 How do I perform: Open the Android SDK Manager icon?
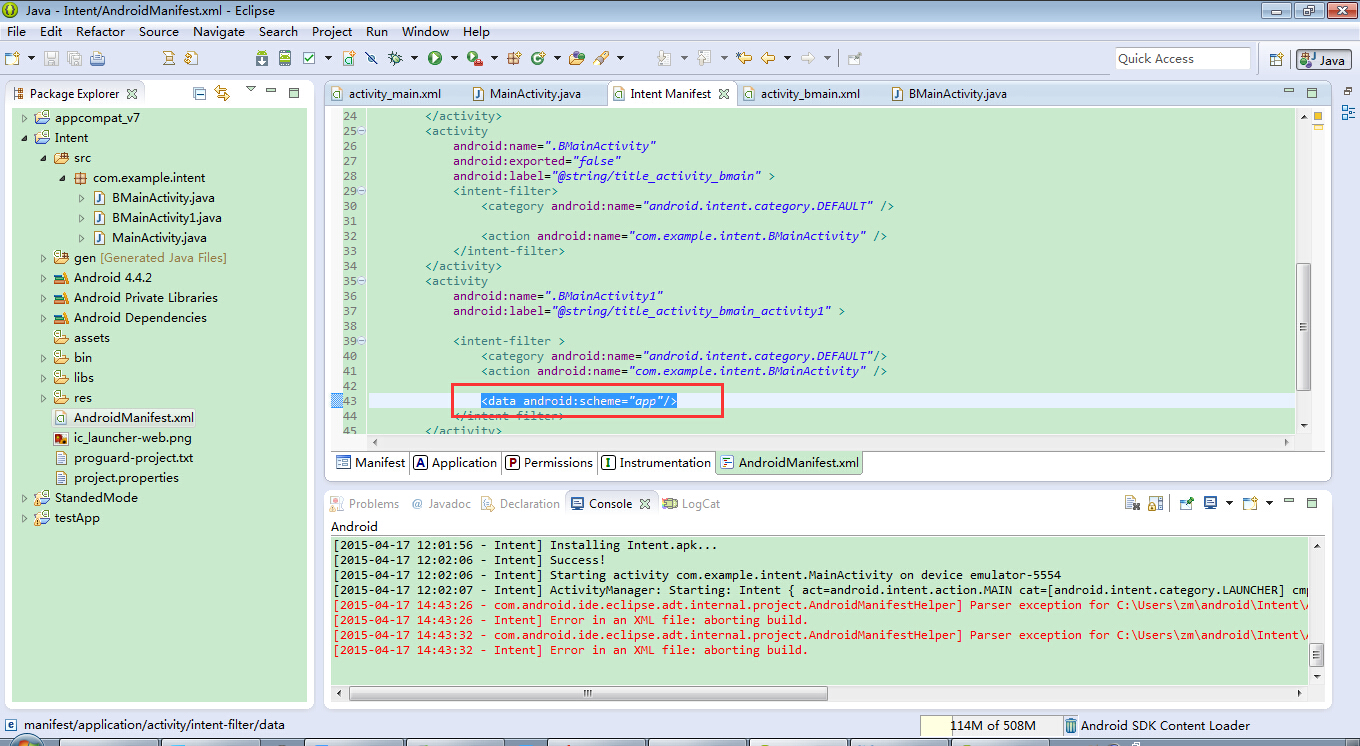[262, 58]
